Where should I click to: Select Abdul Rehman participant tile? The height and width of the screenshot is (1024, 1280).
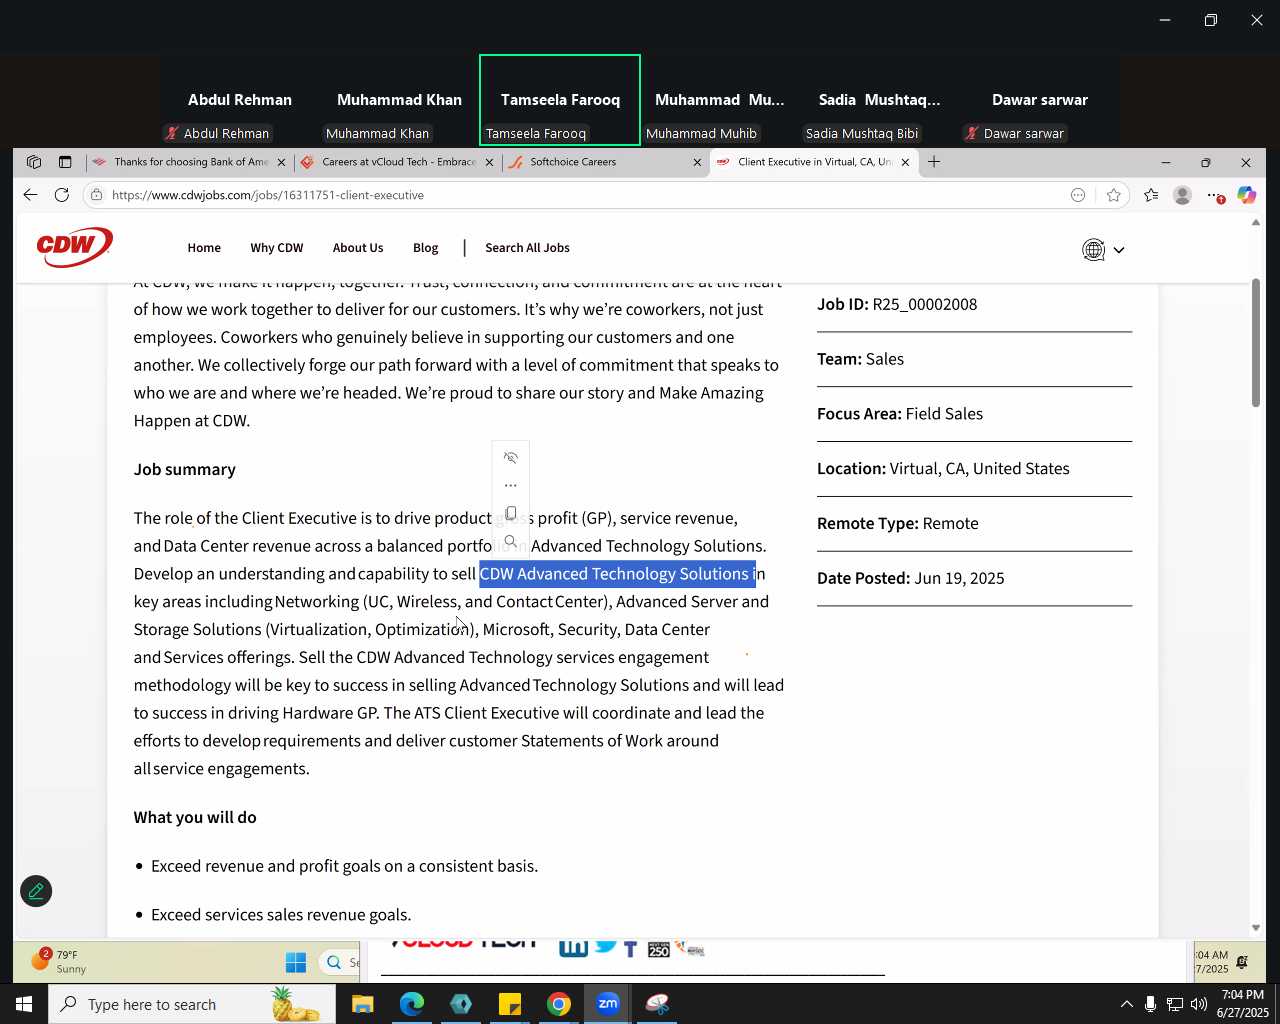240,100
